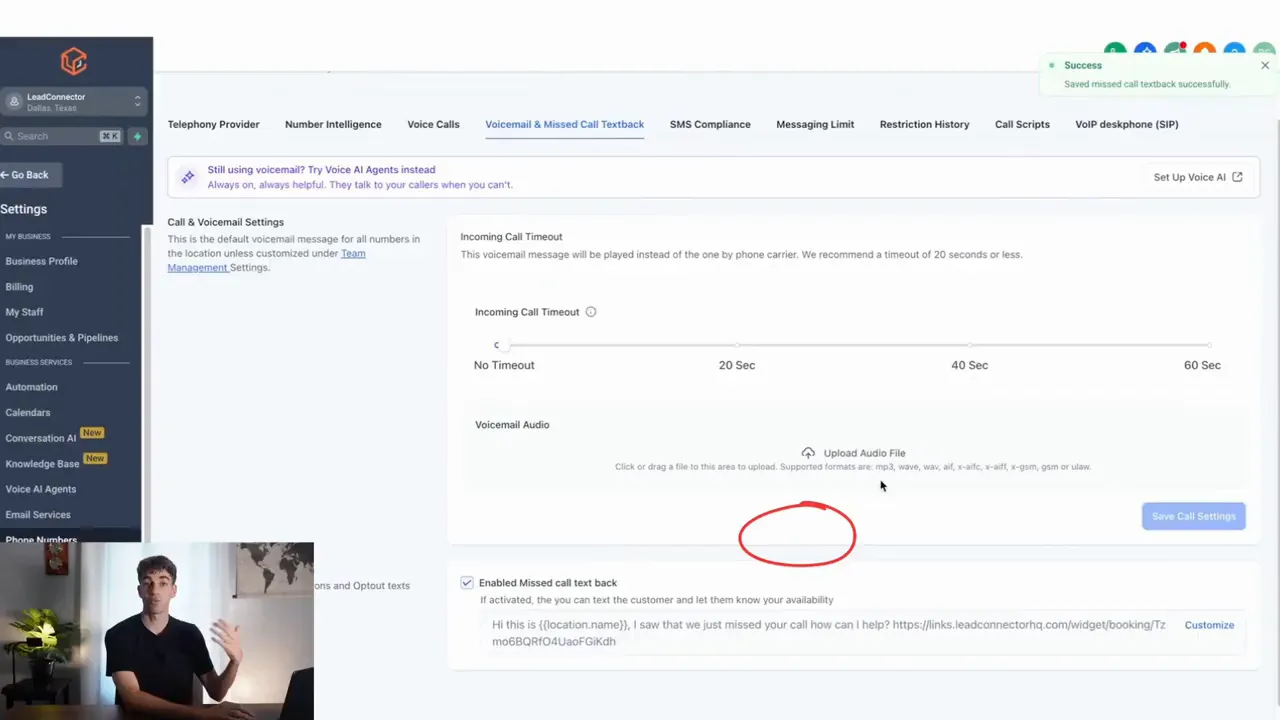Image resolution: width=1280 pixels, height=720 pixels.
Task: Switch to the SMS Compliance tab
Action: (710, 124)
